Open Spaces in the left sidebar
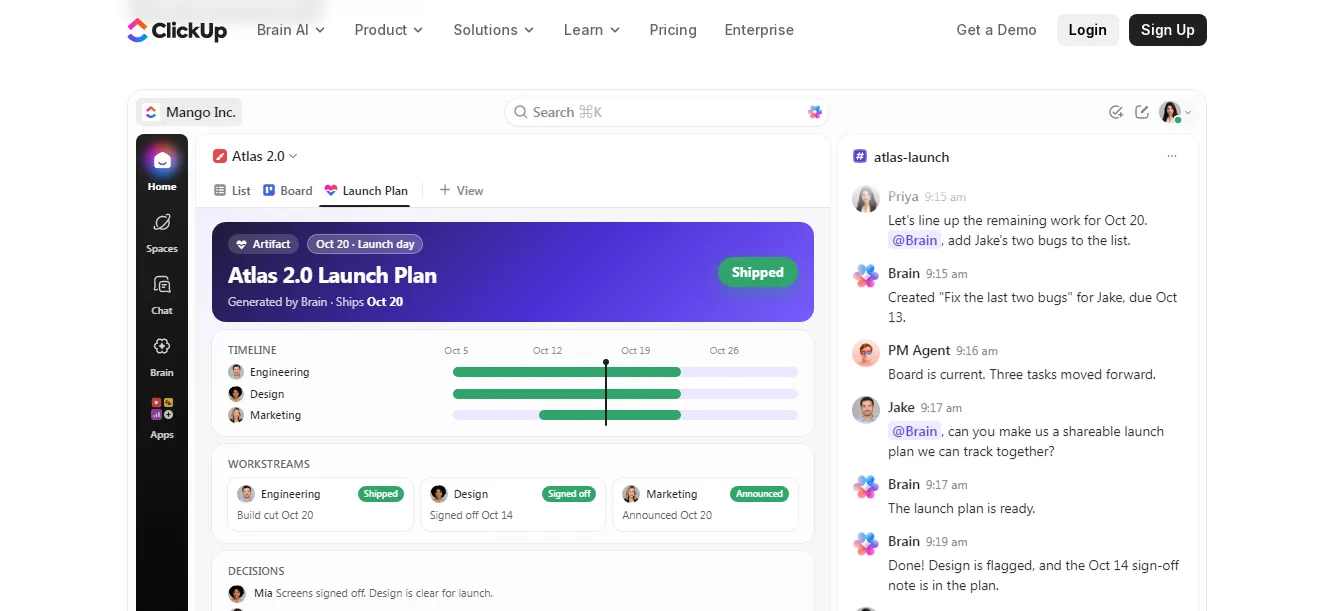Viewport: 1325px width, 611px height. (162, 233)
